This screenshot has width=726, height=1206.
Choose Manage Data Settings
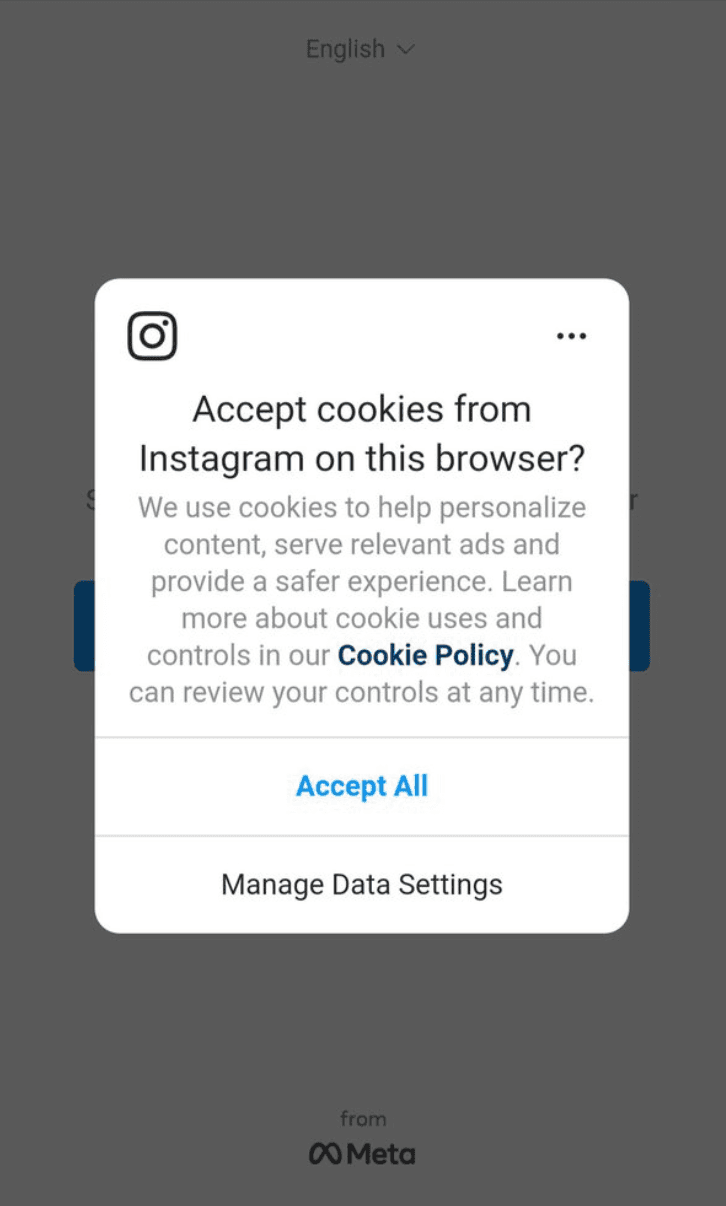pyautogui.click(x=362, y=884)
